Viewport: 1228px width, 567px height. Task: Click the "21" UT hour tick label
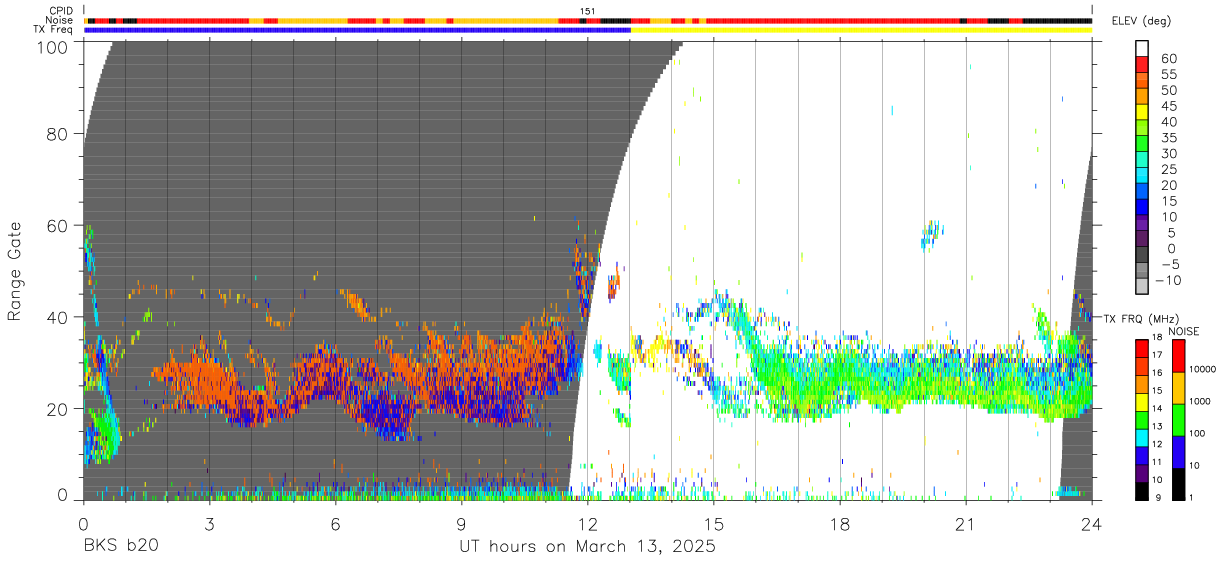coord(965,523)
